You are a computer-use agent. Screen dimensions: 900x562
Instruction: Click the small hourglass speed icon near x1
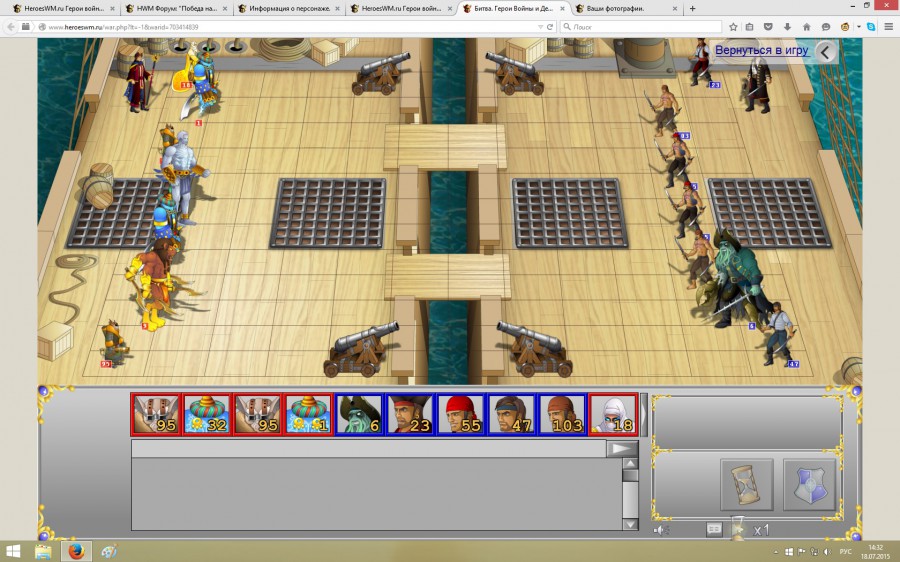click(x=738, y=528)
